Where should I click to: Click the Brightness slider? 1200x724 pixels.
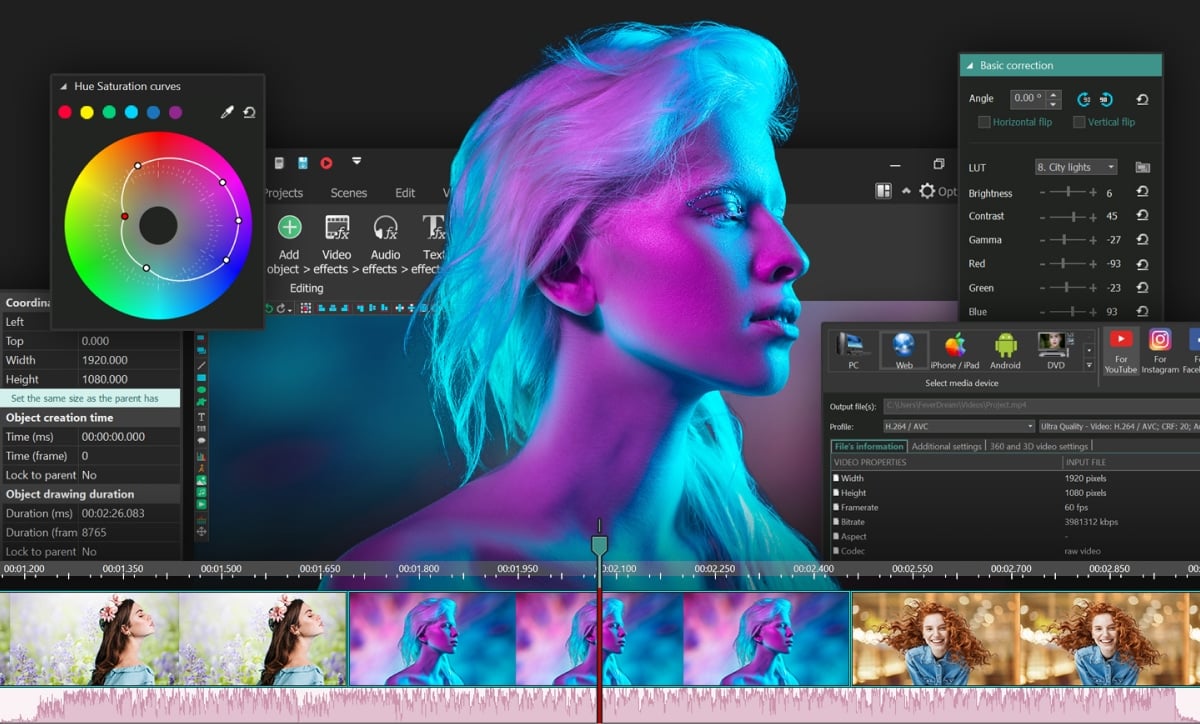[x=1068, y=192]
